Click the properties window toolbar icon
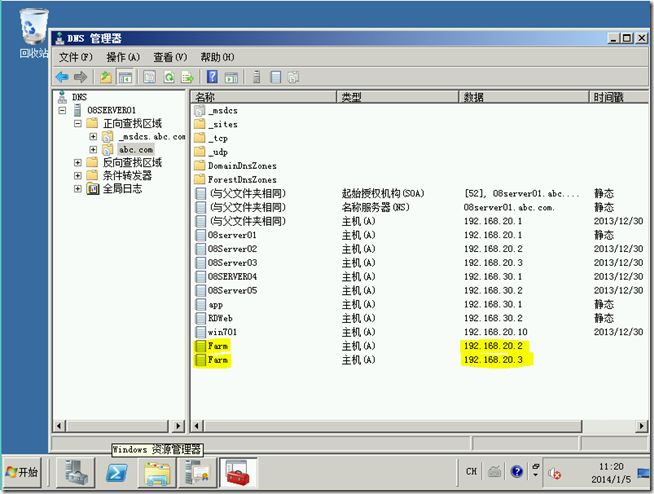Viewport: 654px width, 494px height. point(149,77)
